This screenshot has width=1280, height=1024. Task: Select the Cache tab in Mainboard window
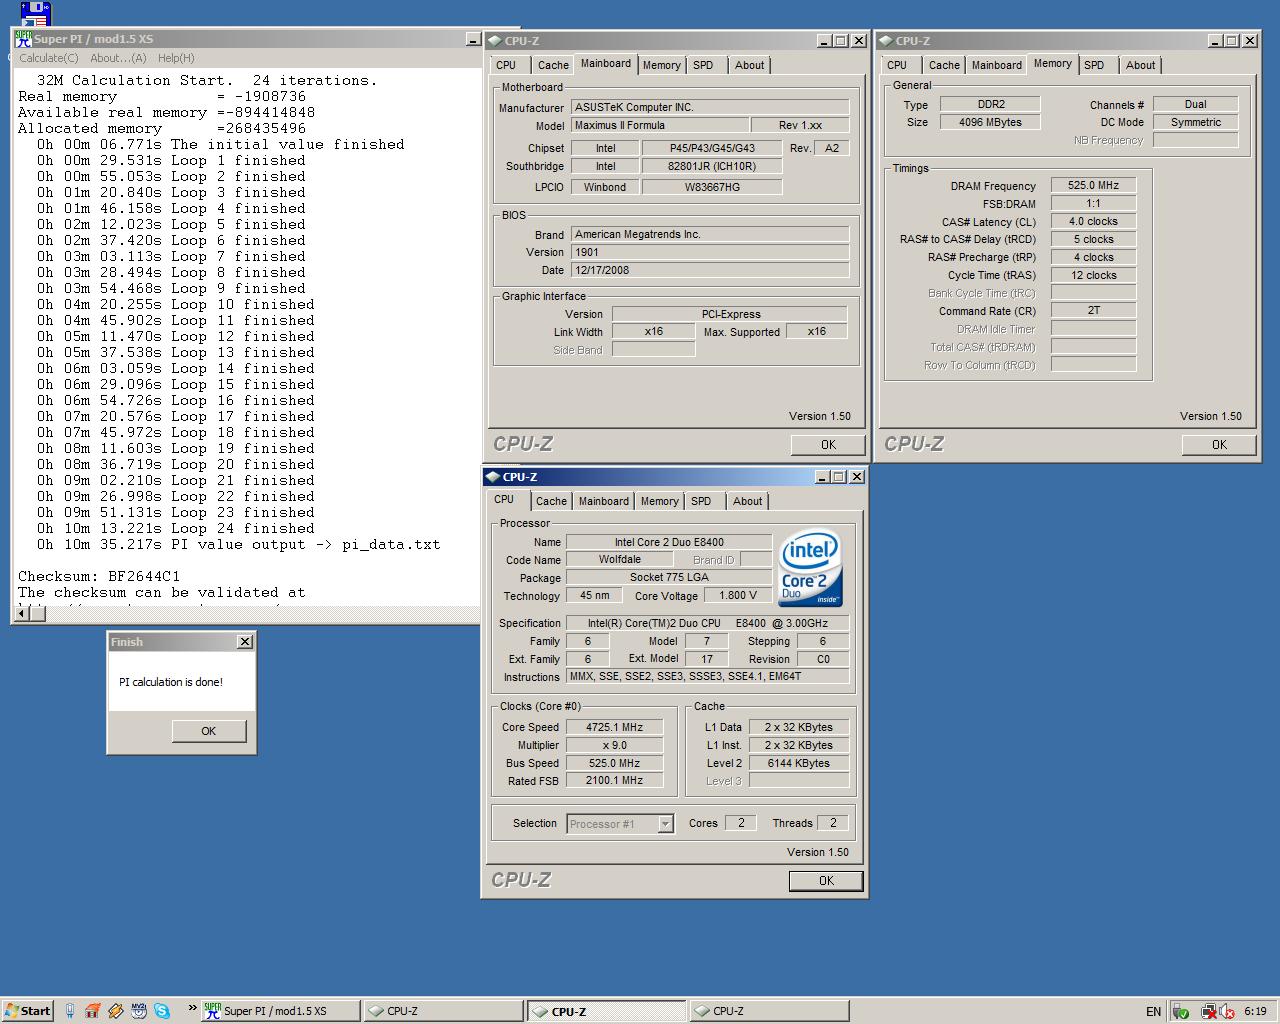pyautogui.click(x=552, y=65)
